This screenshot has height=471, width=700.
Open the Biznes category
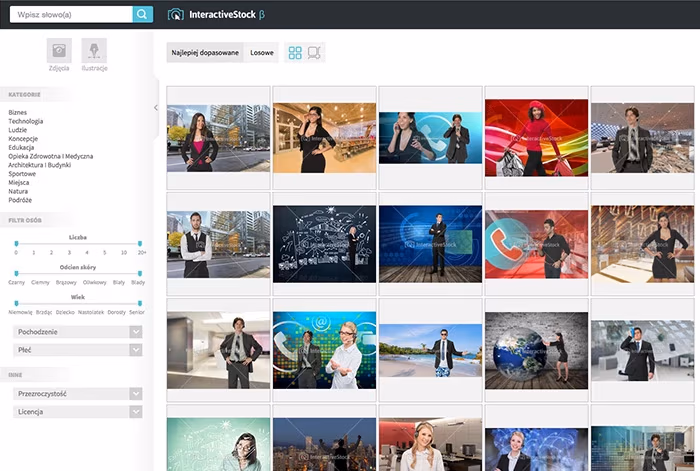tap(17, 113)
